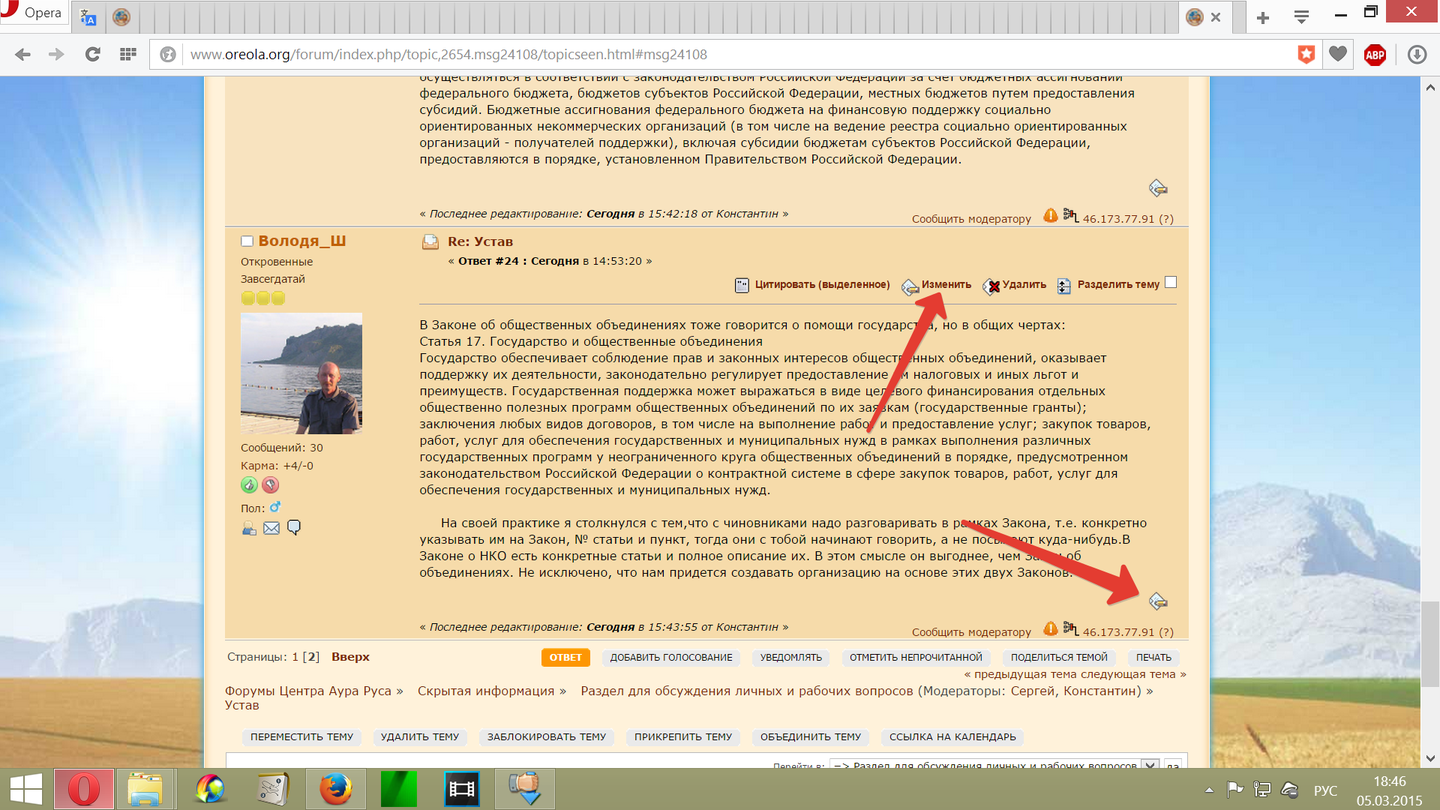Click the orange ОТВЕТ reply button
Viewport: 1440px width, 810px height.
[565, 657]
